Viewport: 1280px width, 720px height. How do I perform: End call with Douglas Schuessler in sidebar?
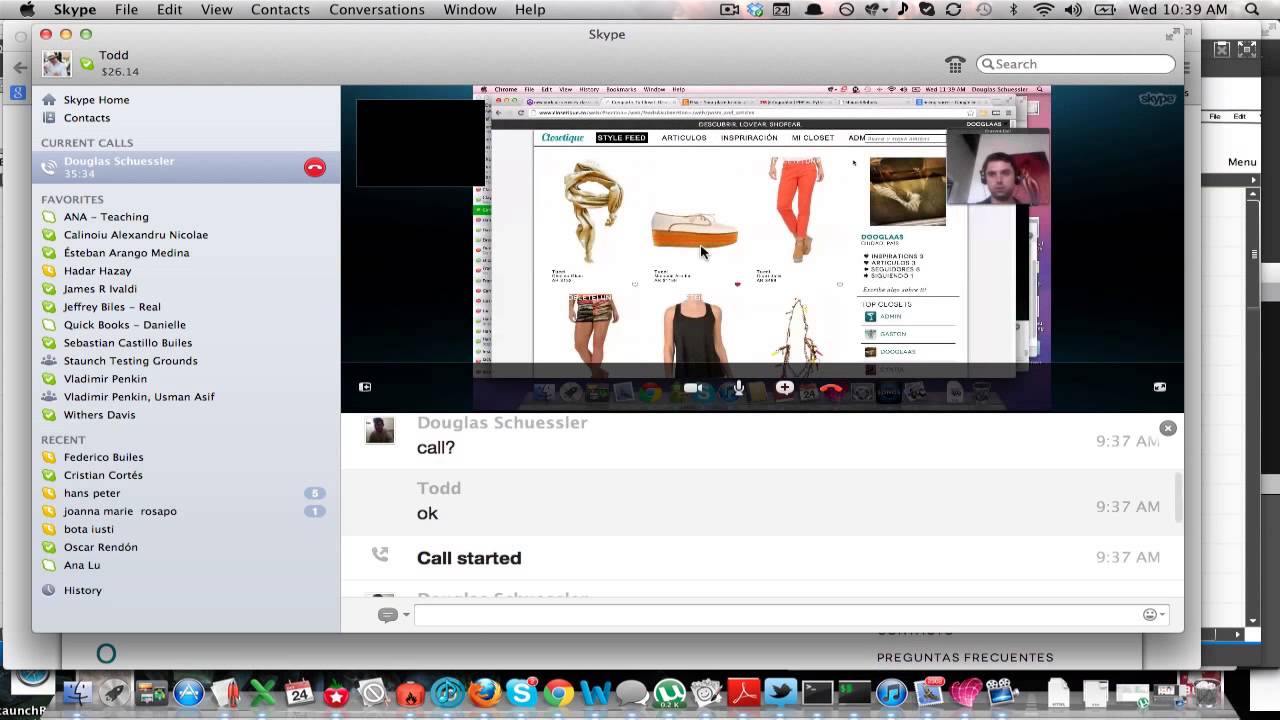point(315,168)
